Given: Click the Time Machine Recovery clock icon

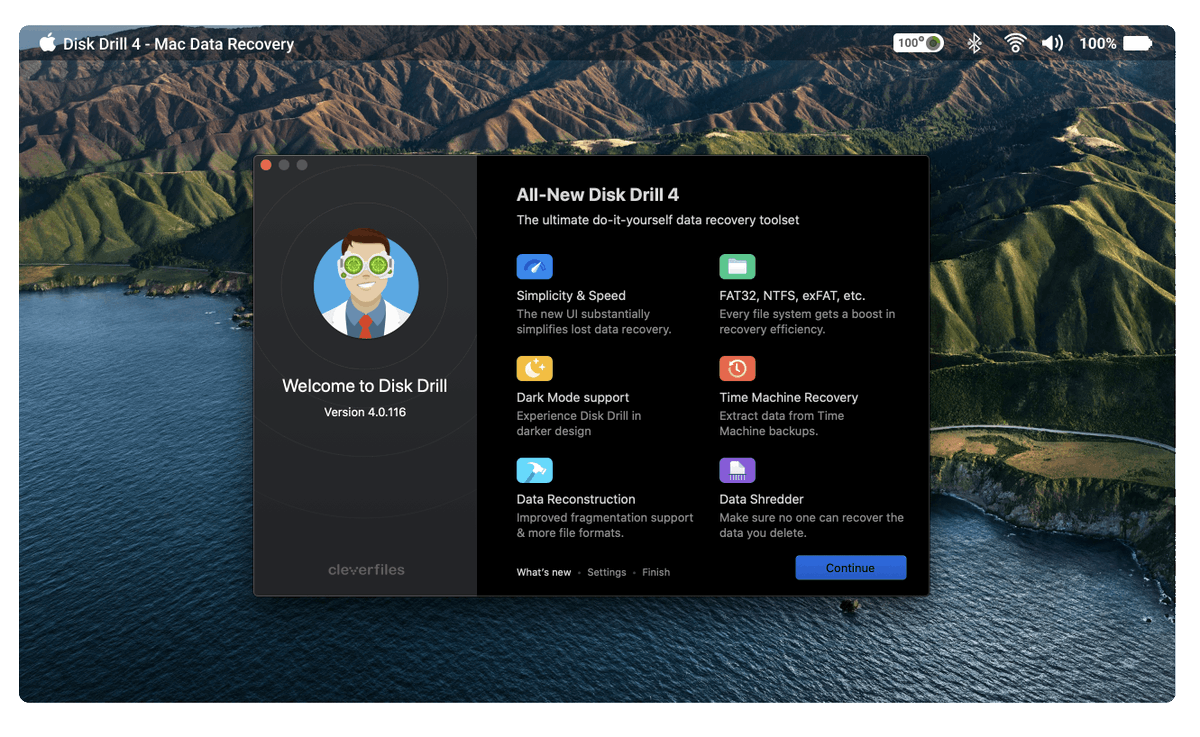Looking at the screenshot, I should 737,368.
